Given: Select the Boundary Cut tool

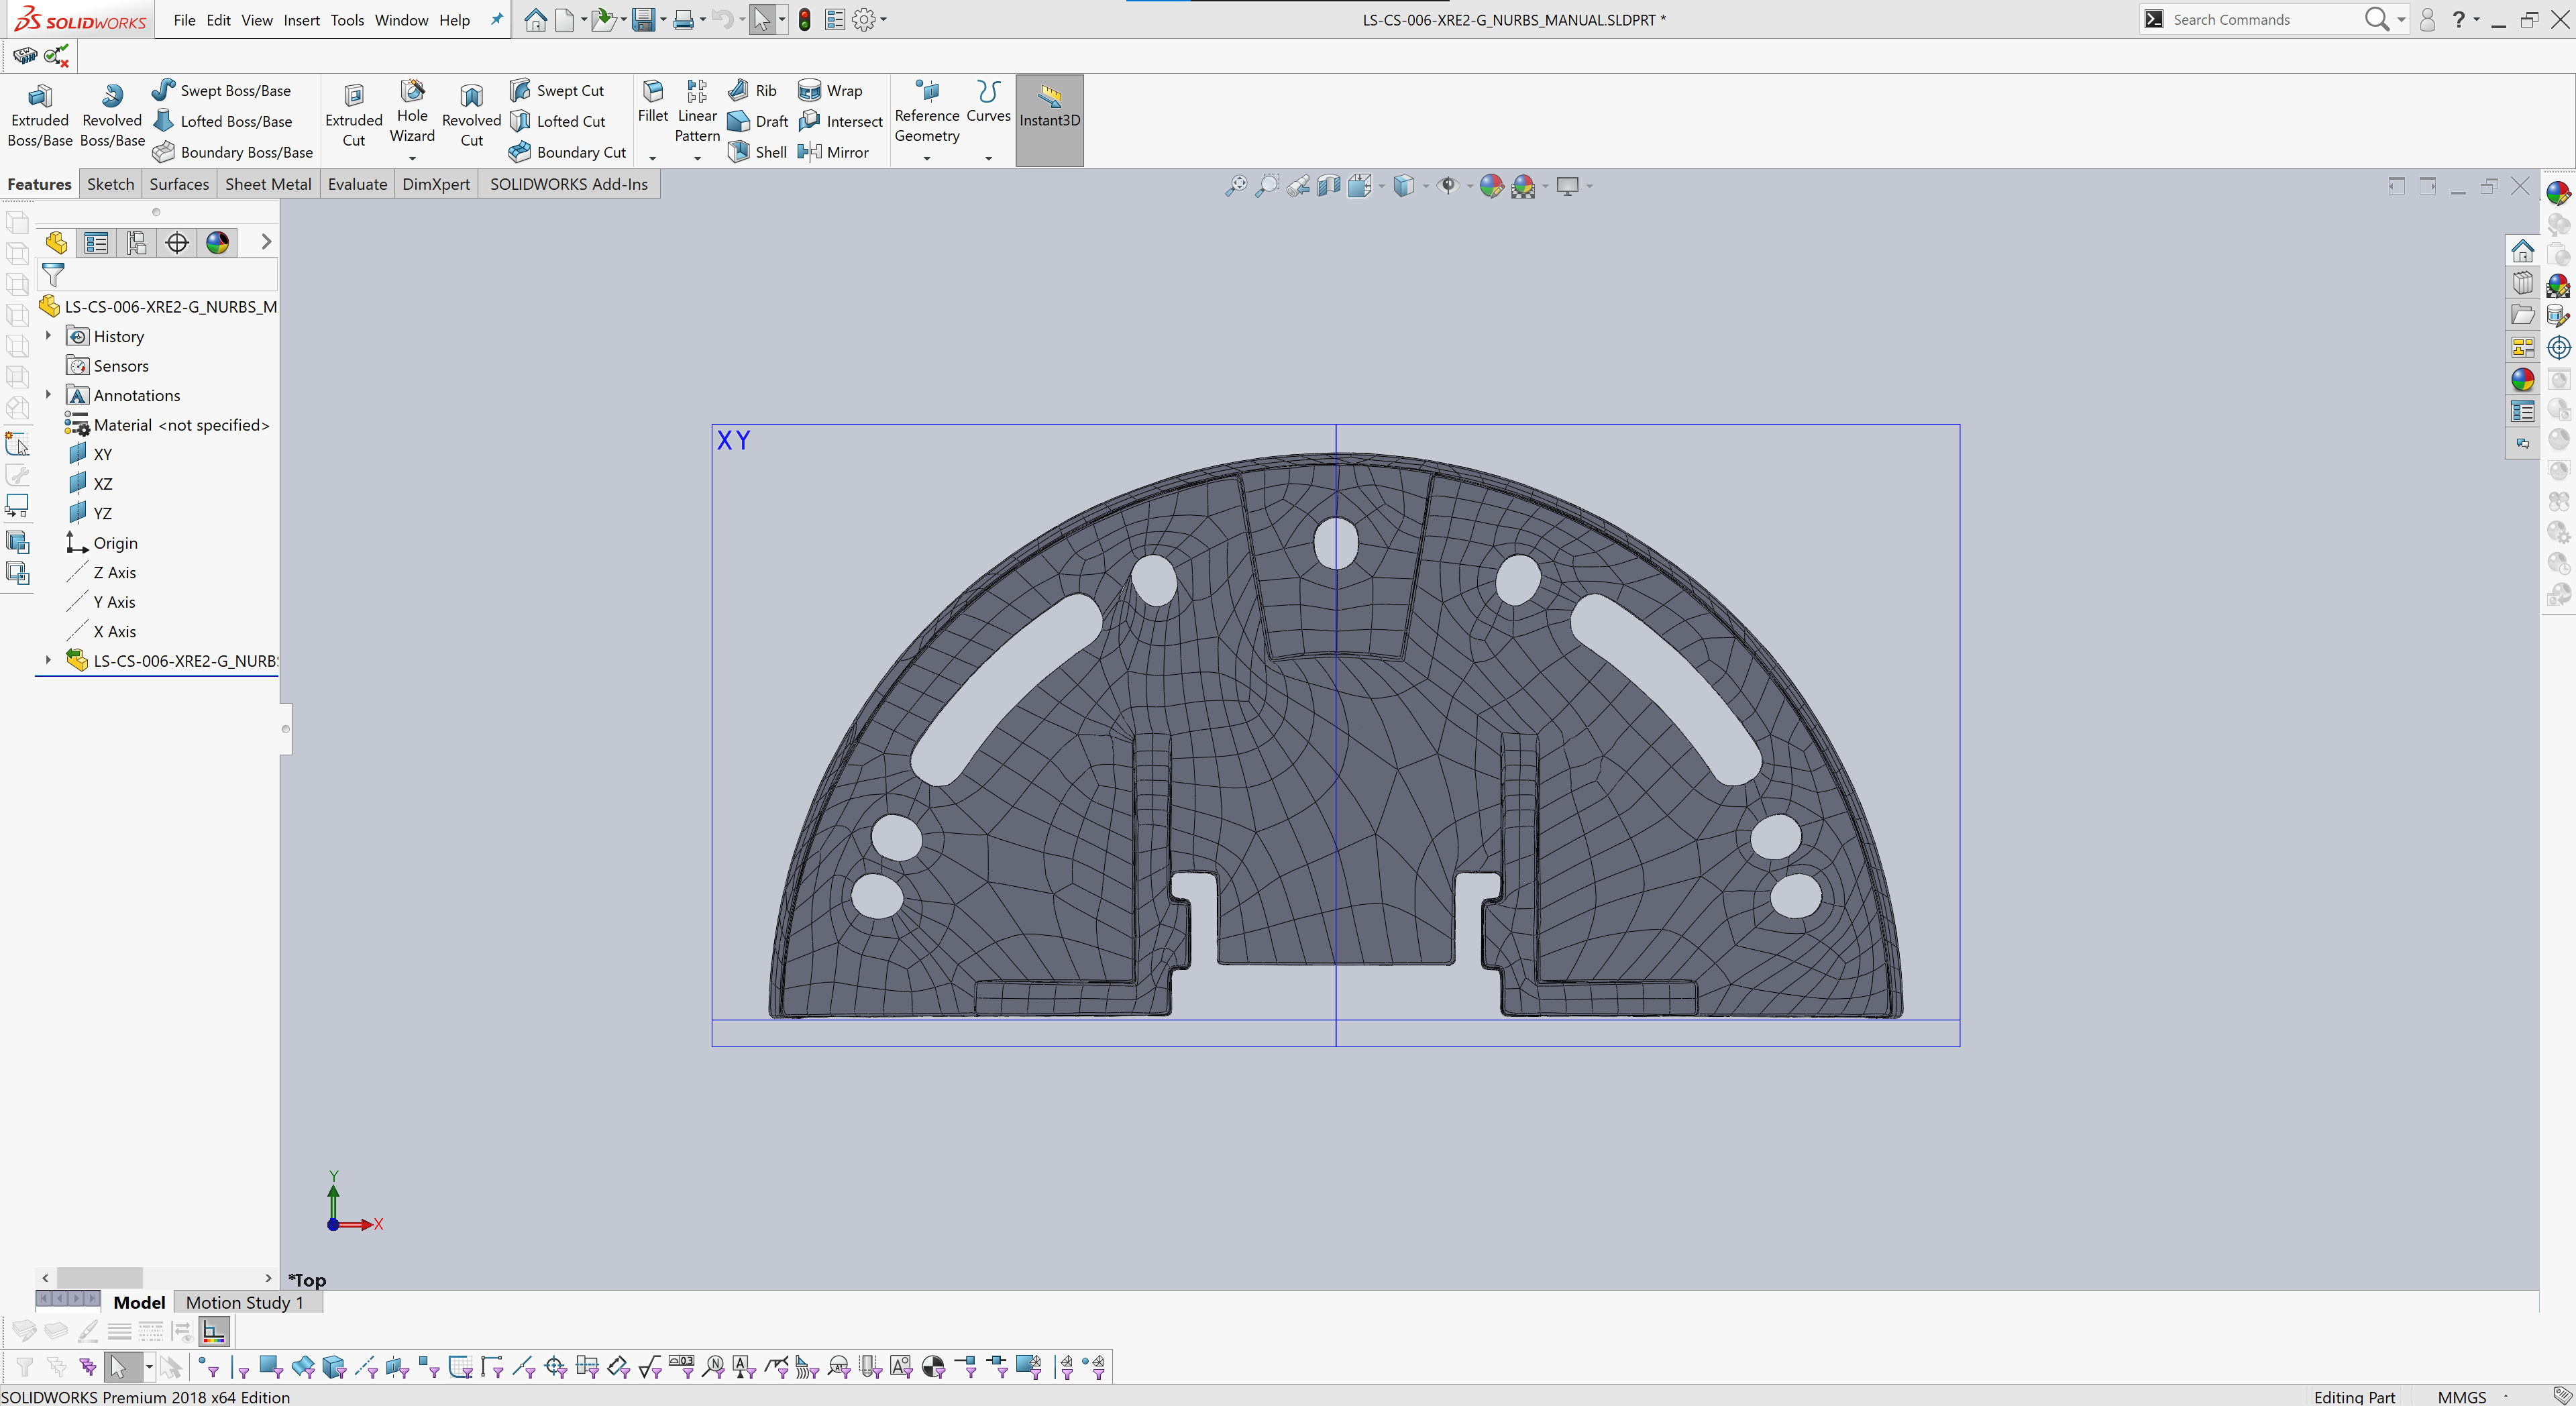Looking at the screenshot, I should point(567,152).
